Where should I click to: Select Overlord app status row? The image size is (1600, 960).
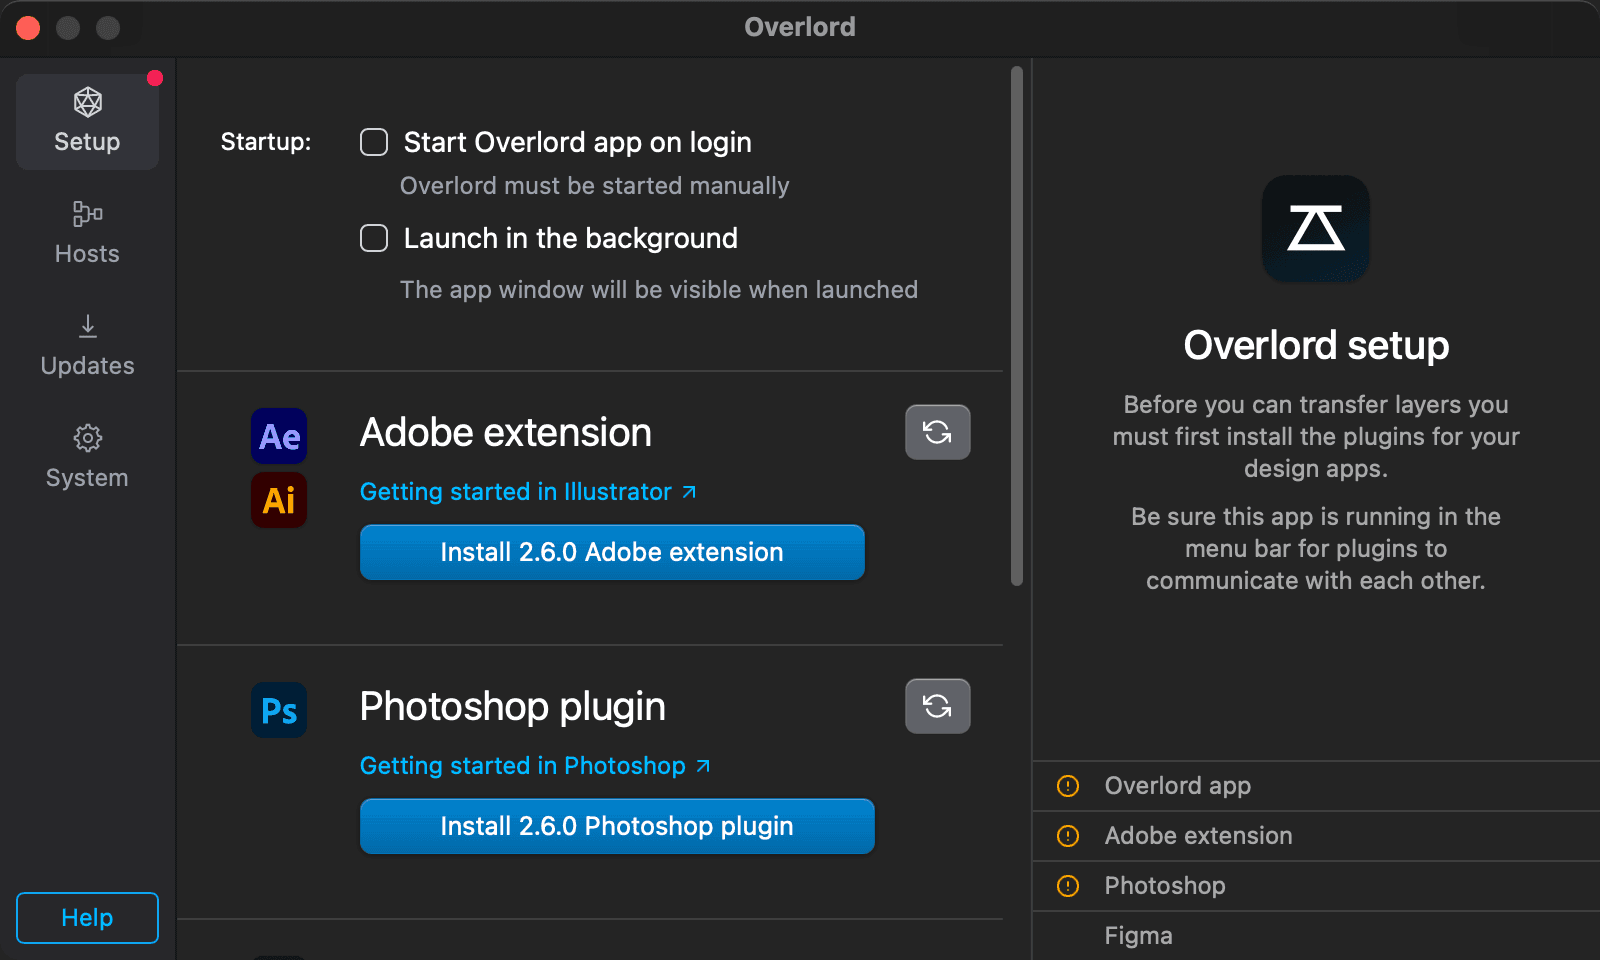(1316, 786)
